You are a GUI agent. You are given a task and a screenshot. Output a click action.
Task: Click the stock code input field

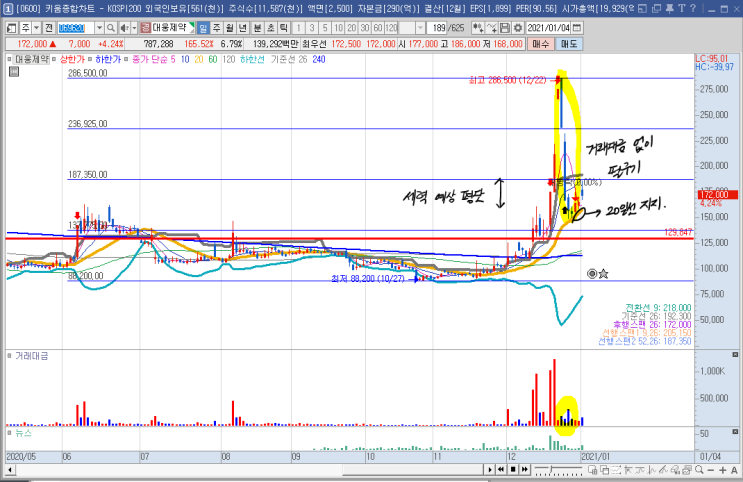[x=75, y=28]
